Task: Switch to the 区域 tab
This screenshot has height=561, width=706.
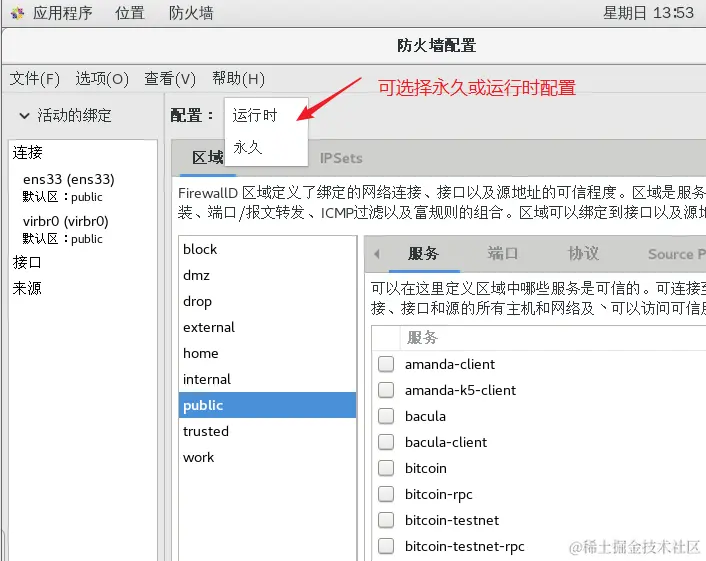Action: pyautogui.click(x=207, y=158)
